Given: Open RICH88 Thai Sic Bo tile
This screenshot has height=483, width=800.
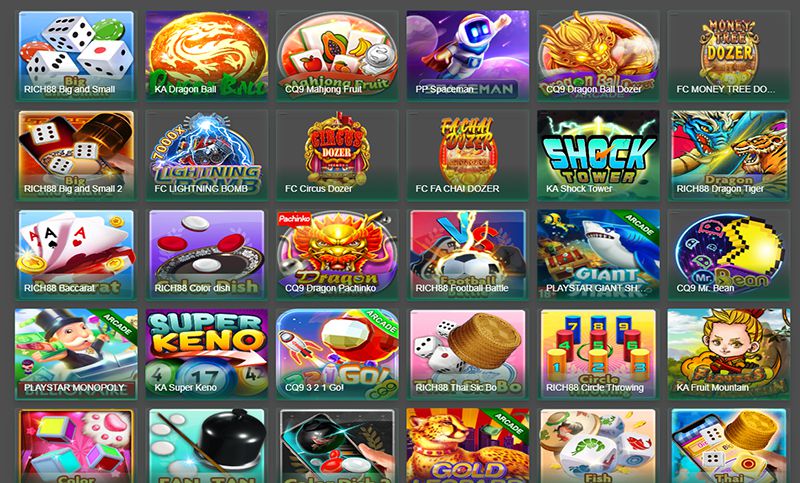Looking at the screenshot, I should tap(468, 353).
